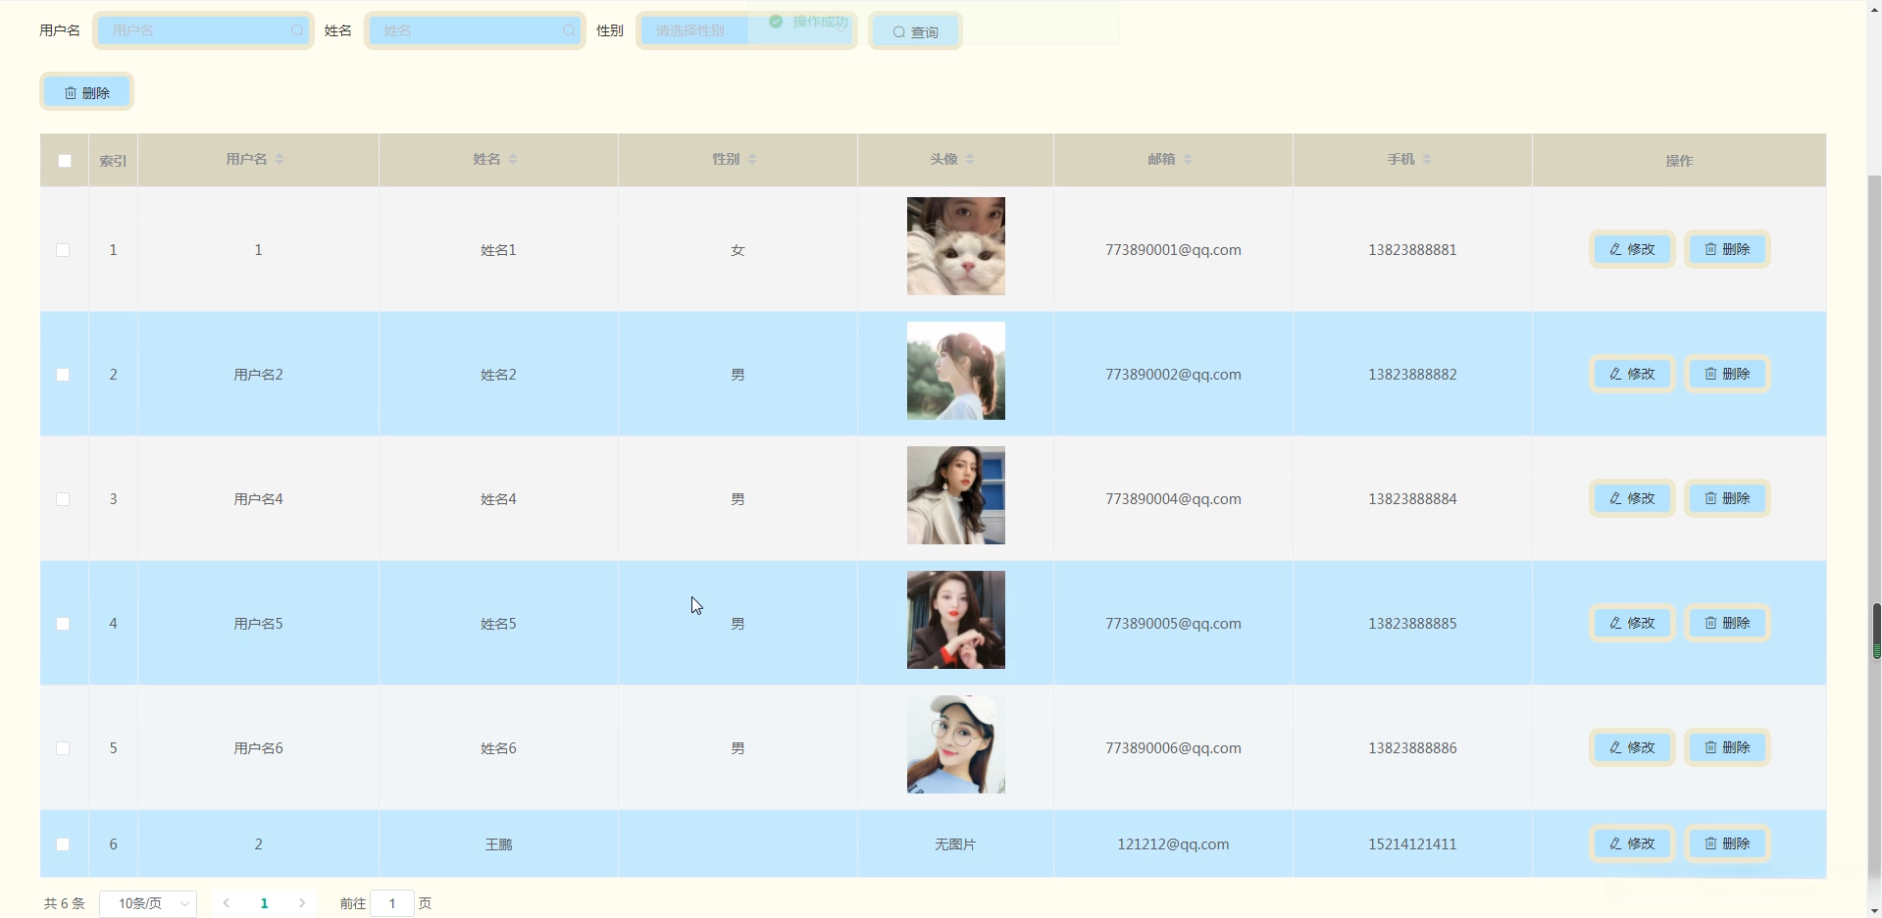Screen dimensions: 1882x918
Task: Sort table by phone column
Action: tap(1427, 159)
